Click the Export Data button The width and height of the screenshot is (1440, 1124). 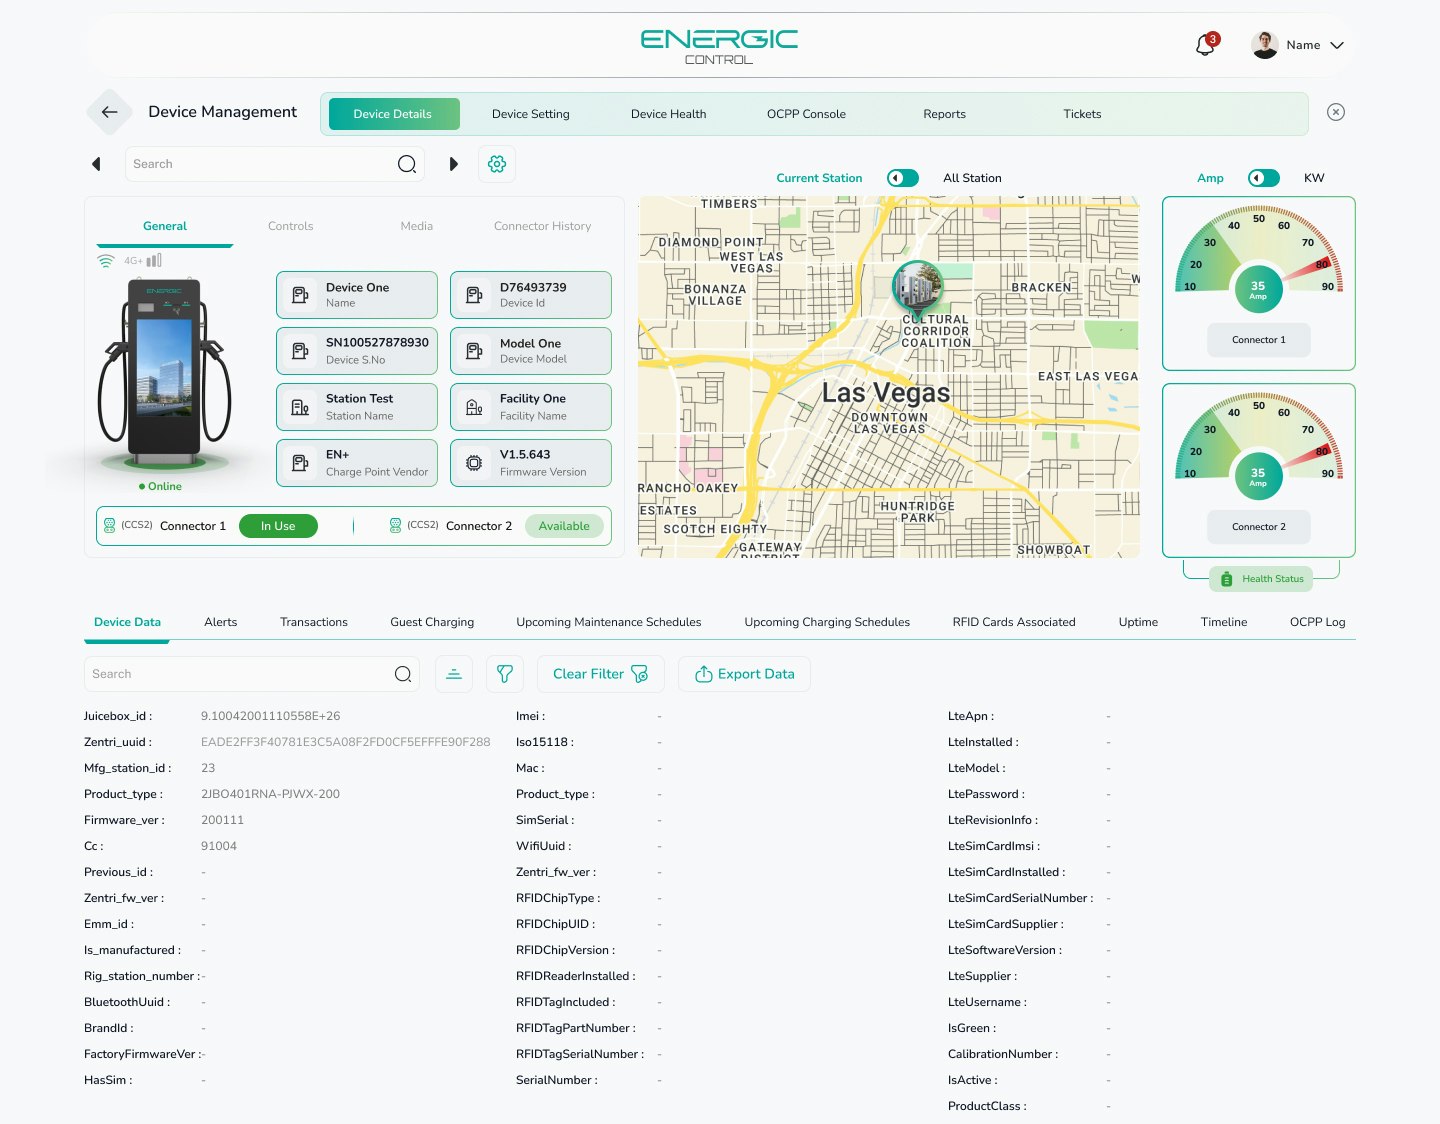(745, 674)
